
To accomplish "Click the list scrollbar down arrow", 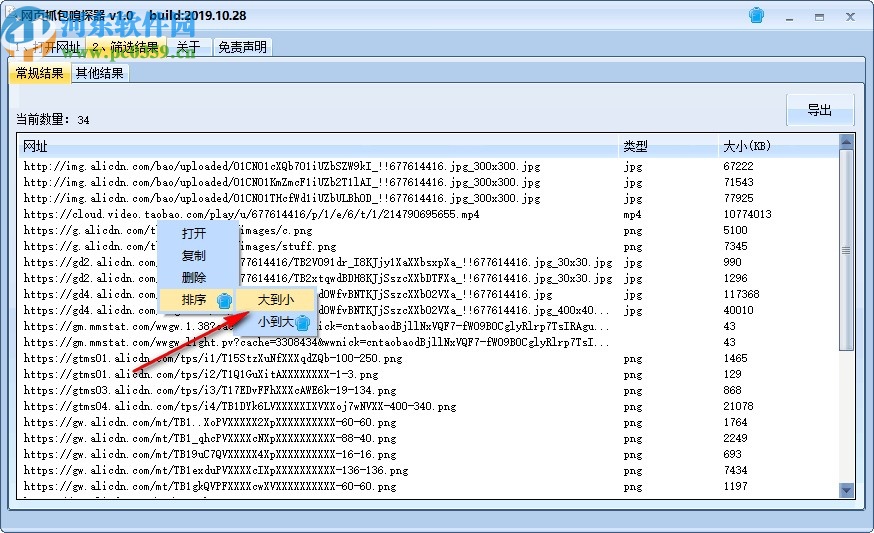I will 846,491.
